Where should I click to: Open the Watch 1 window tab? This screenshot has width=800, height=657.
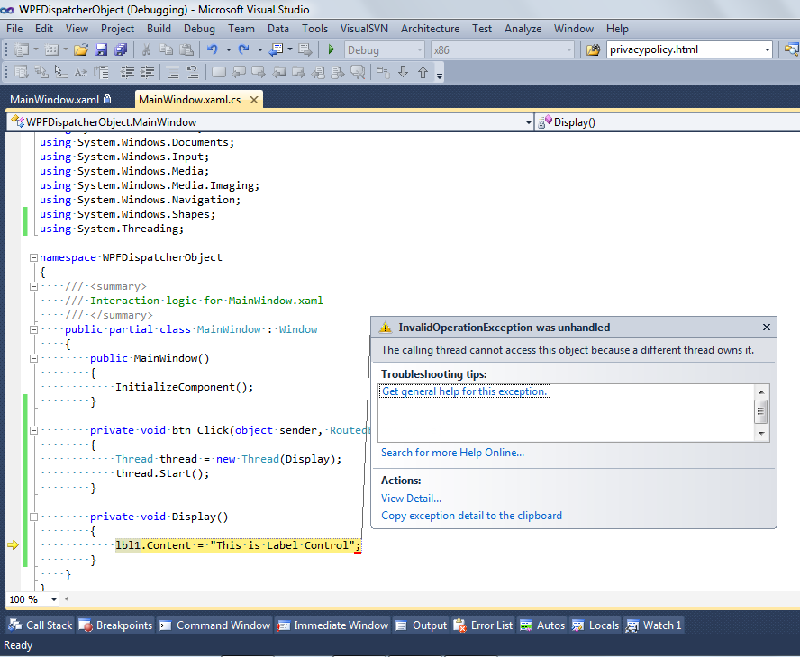pos(654,625)
